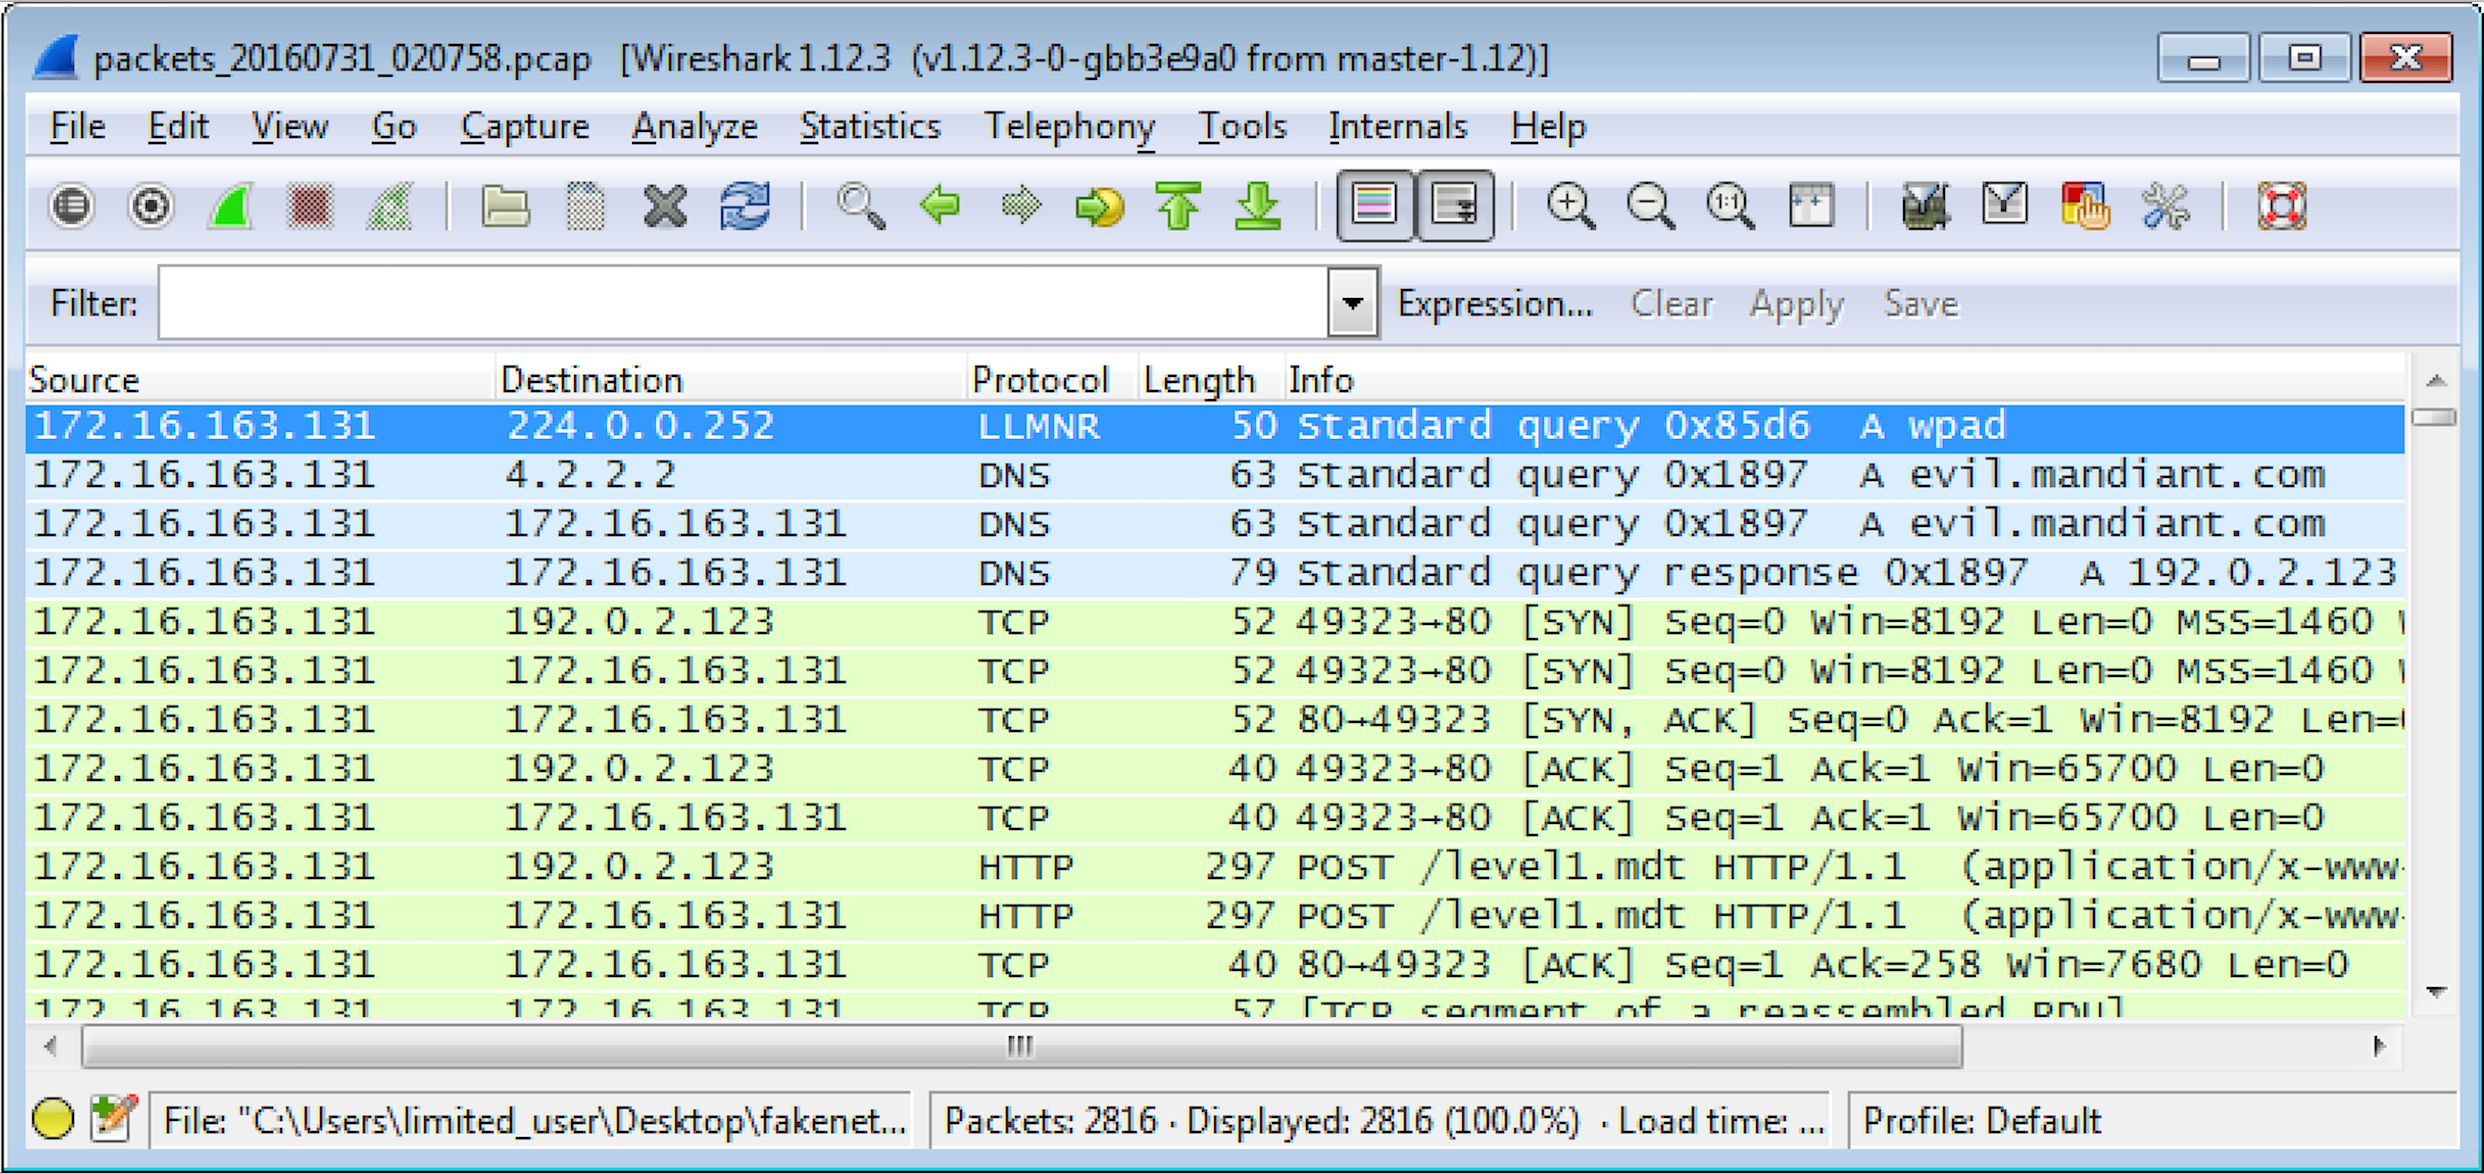Sort by Info column header

tap(1845, 380)
